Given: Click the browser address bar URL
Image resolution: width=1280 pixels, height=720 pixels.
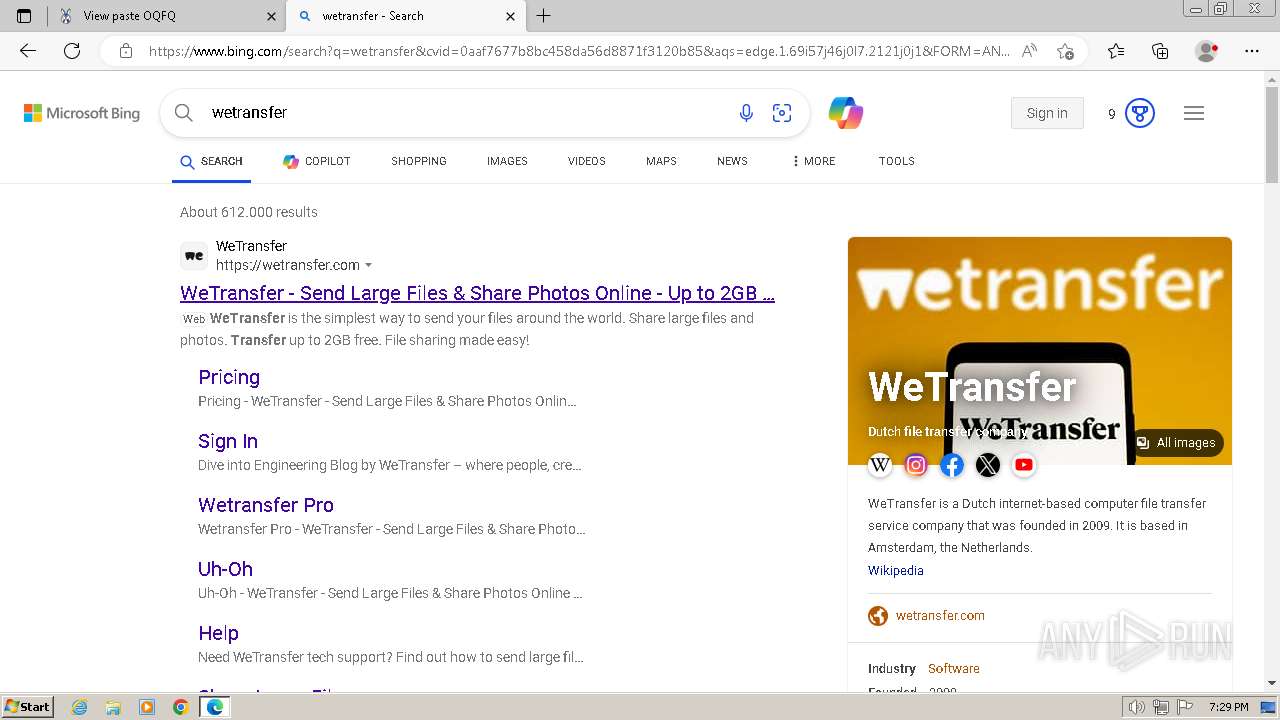Looking at the screenshot, I should coord(578,51).
